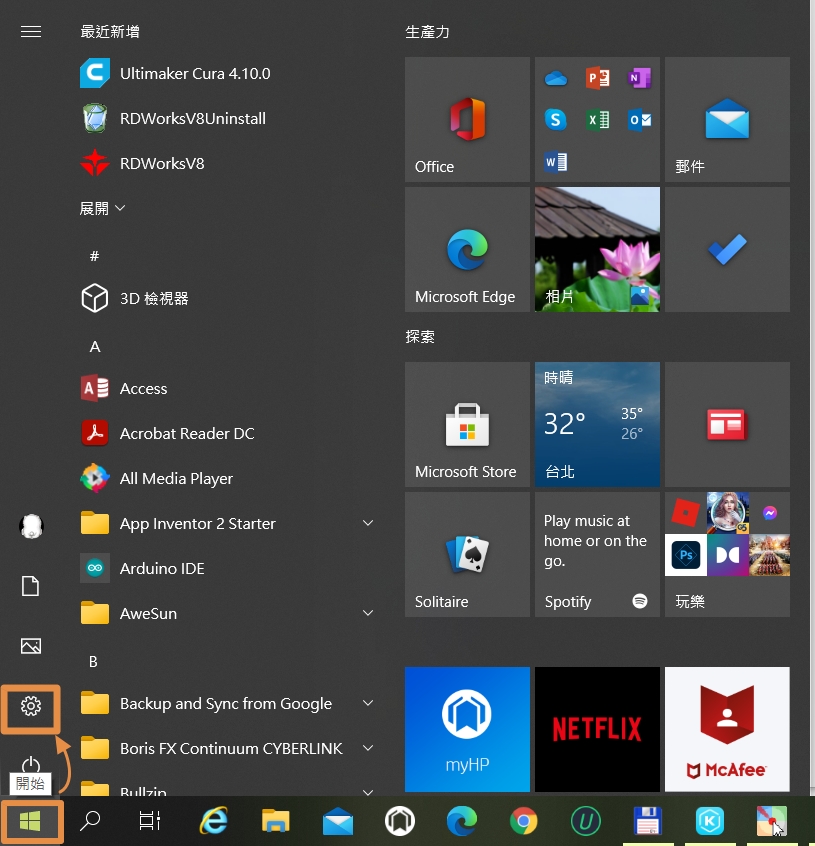This screenshot has height=846, width=815.
Task: Click the Power button in Start sidebar
Action: coord(31,765)
